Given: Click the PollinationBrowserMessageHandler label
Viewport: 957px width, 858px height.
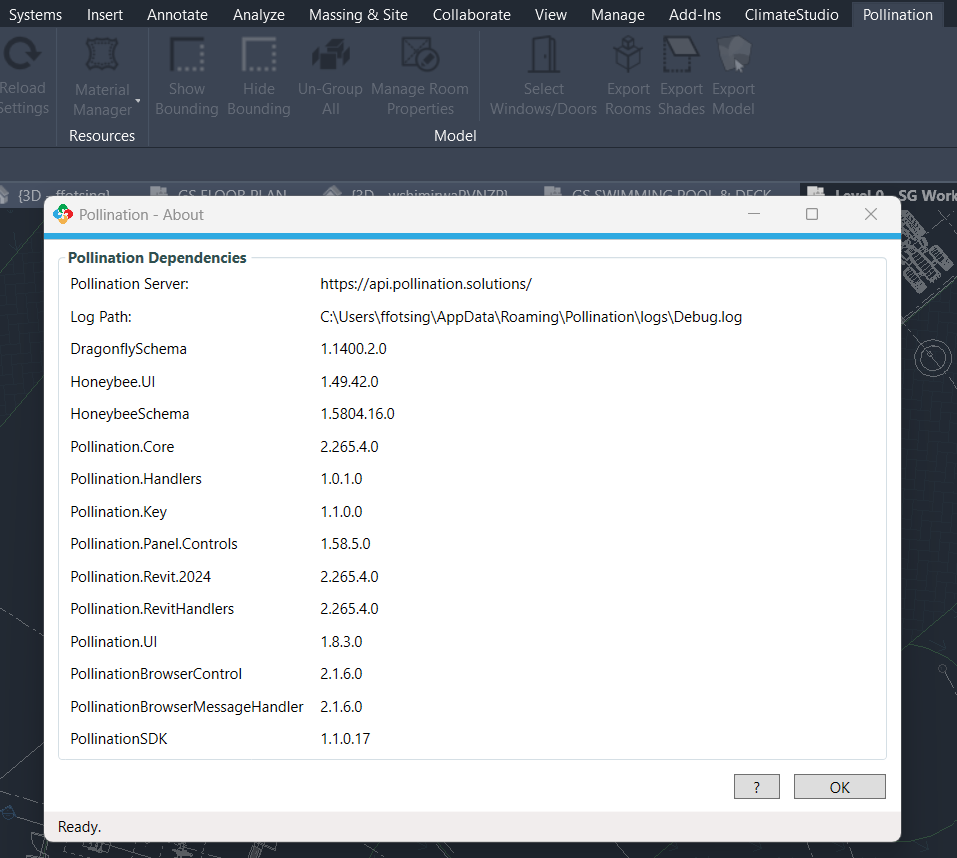Looking at the screenshot, I should pos(187,707).
